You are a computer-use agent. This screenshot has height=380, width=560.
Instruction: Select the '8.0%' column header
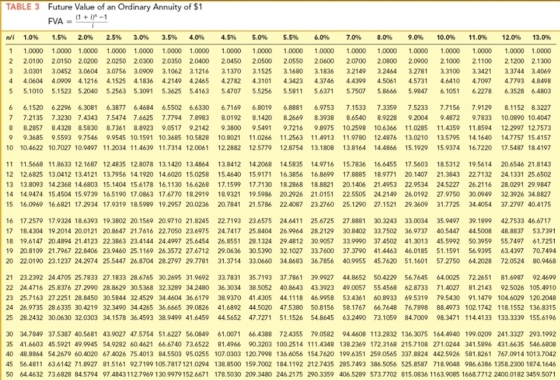click(385, 37)
